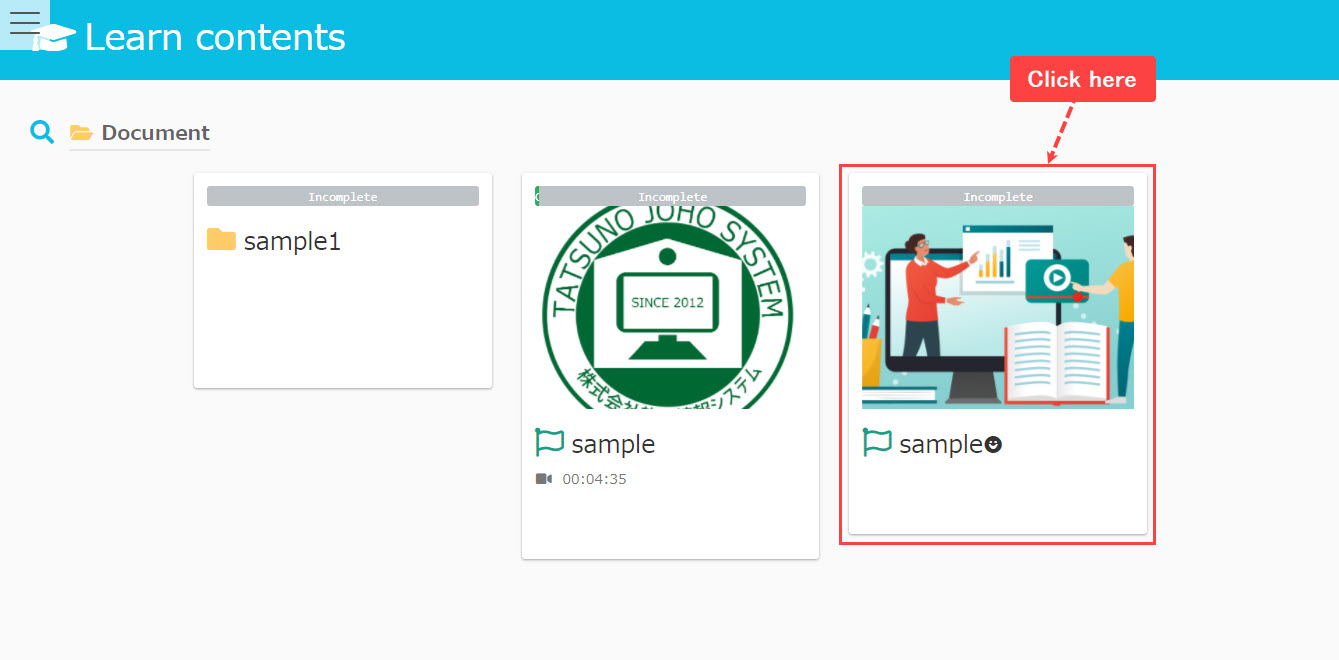The image size is (1339, 660).
Task: Select the Document breadcrumb folder
Action: pos(155,133)
